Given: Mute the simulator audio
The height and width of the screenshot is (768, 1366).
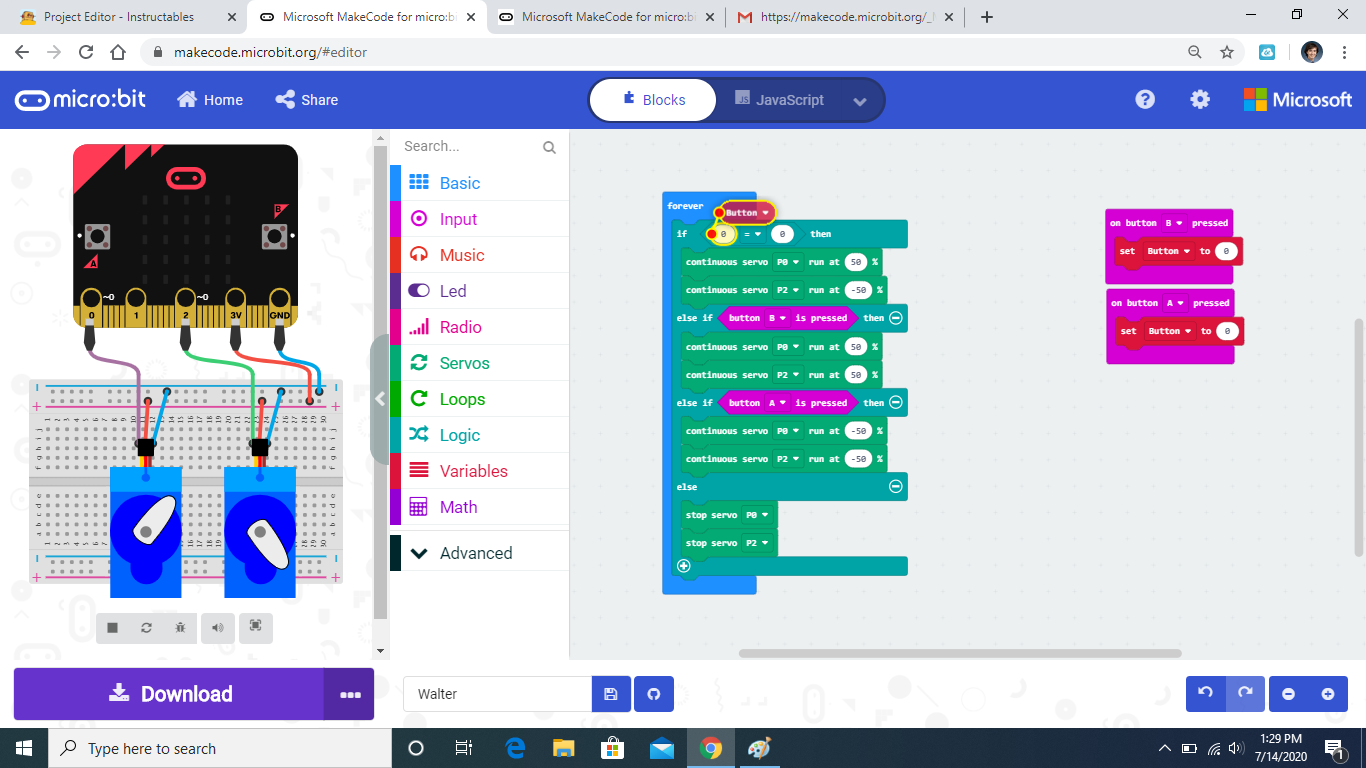Looking at the screenshot, I should point(217,627).
